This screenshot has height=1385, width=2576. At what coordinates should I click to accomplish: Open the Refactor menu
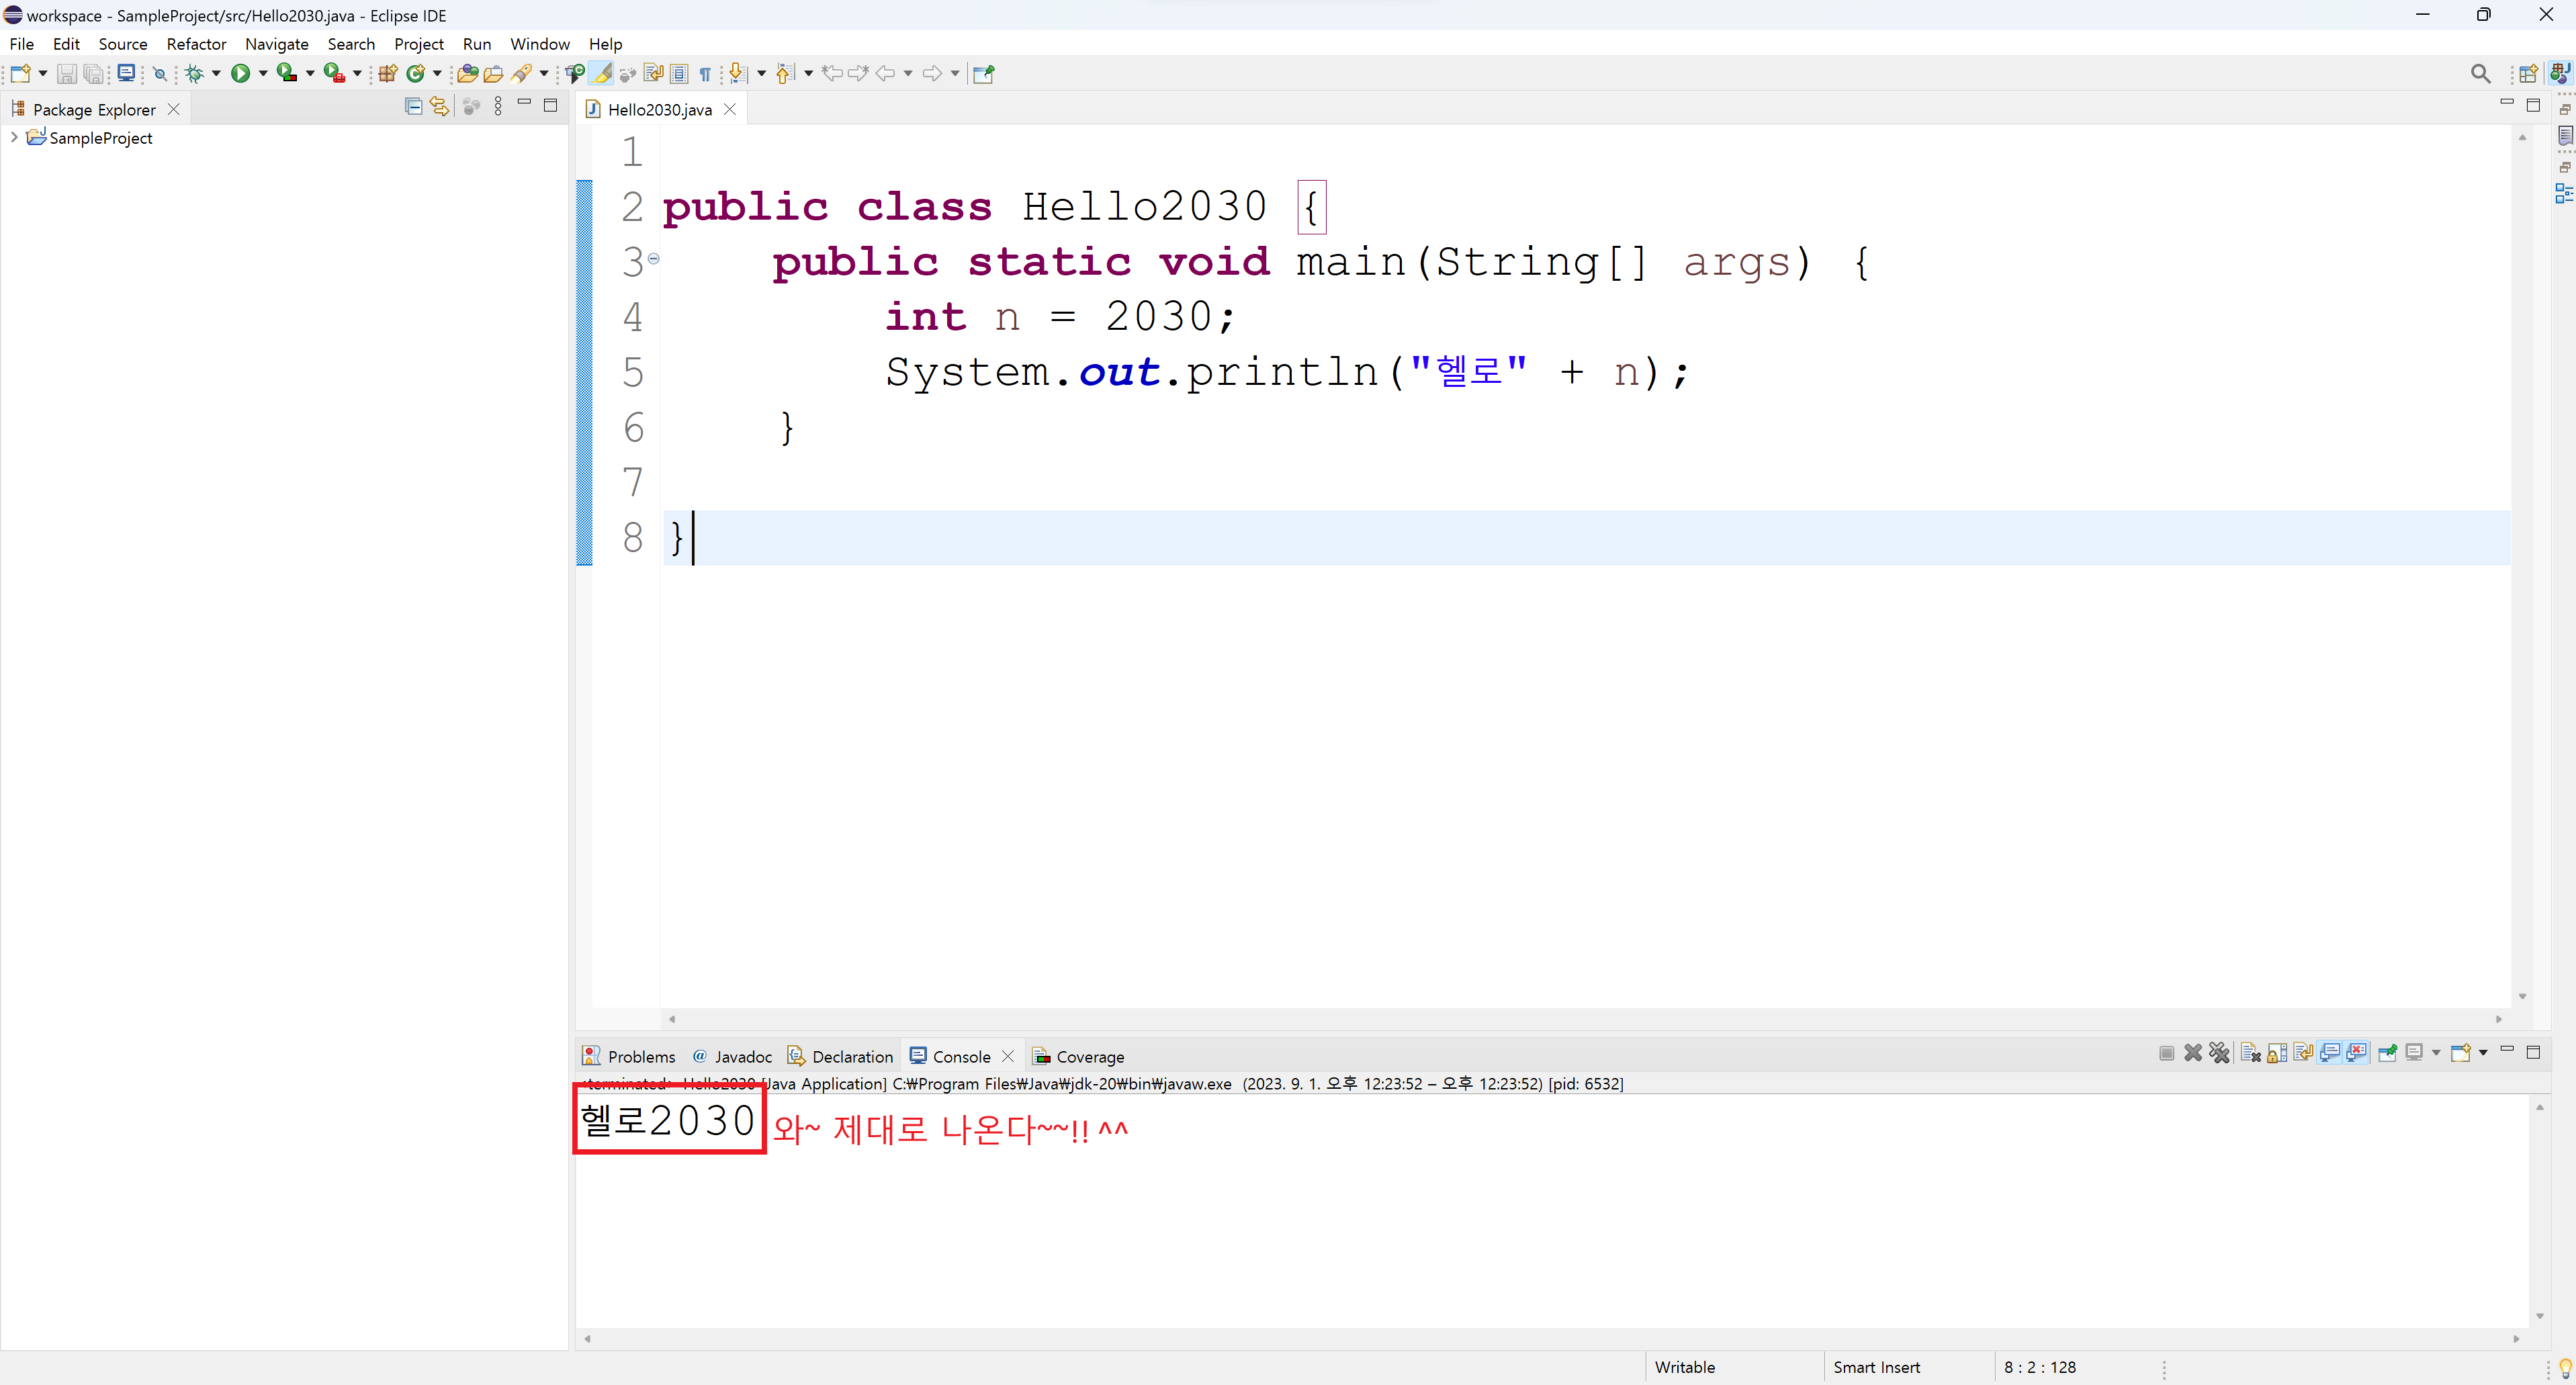pos(196,44)
